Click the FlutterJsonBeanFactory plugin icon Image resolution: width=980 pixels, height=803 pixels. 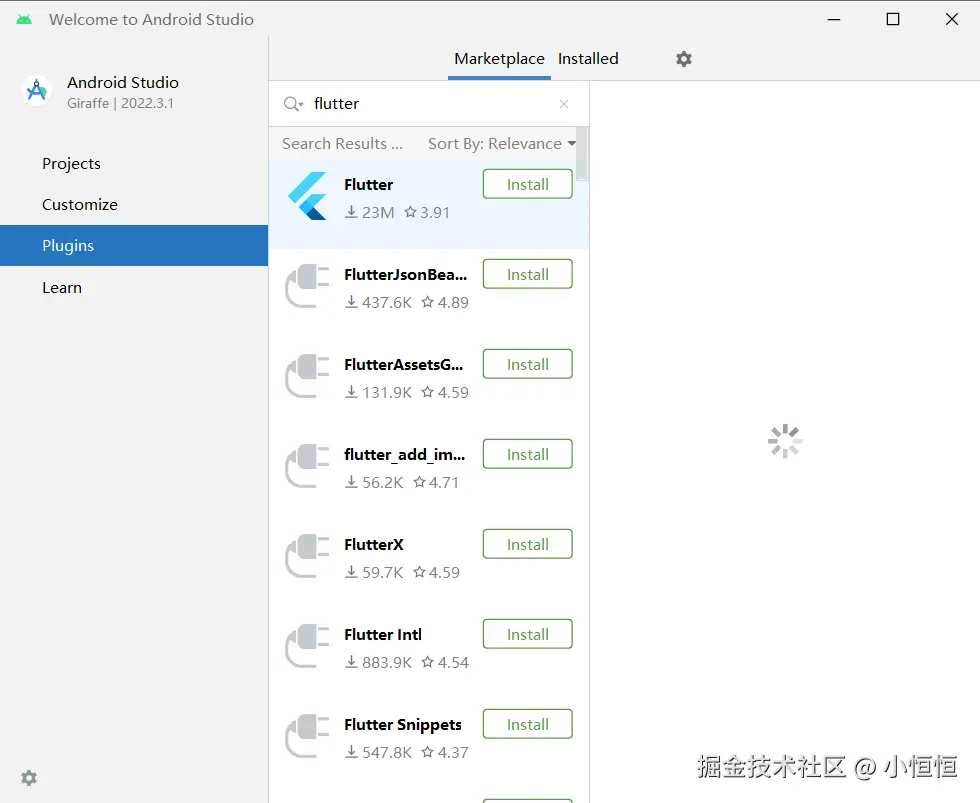pos(307,286)
